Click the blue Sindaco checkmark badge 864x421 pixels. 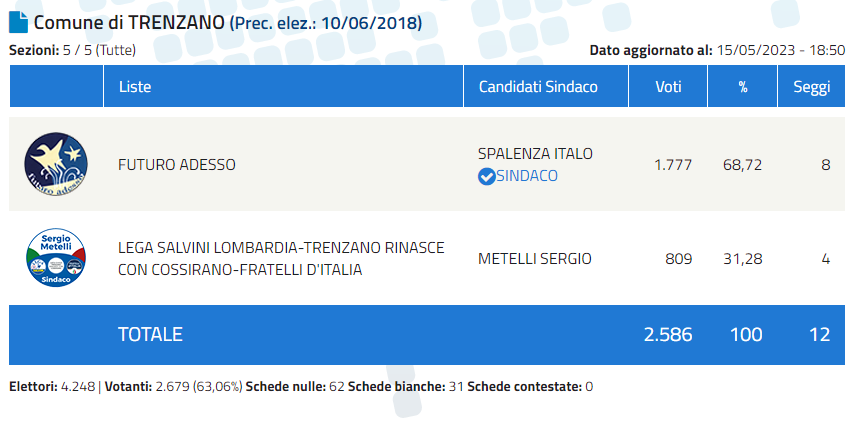point(487,176)
